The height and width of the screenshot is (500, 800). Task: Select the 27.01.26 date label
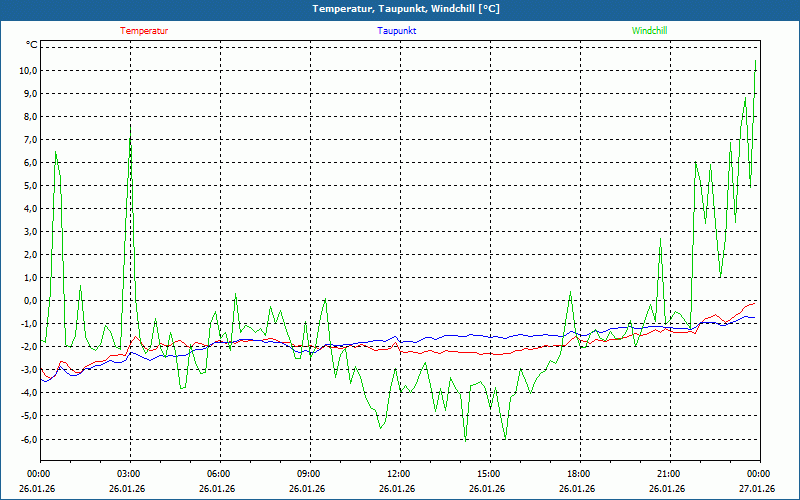(x=757, y=489)
